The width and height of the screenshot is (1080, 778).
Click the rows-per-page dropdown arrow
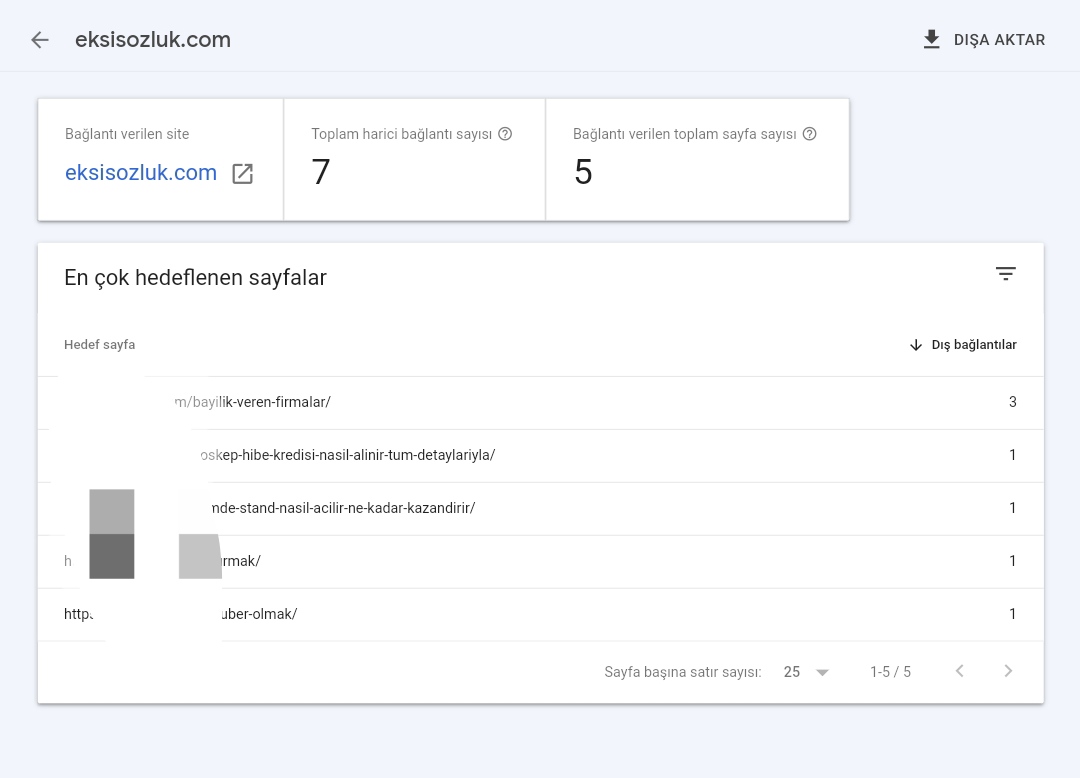[822, 673]
